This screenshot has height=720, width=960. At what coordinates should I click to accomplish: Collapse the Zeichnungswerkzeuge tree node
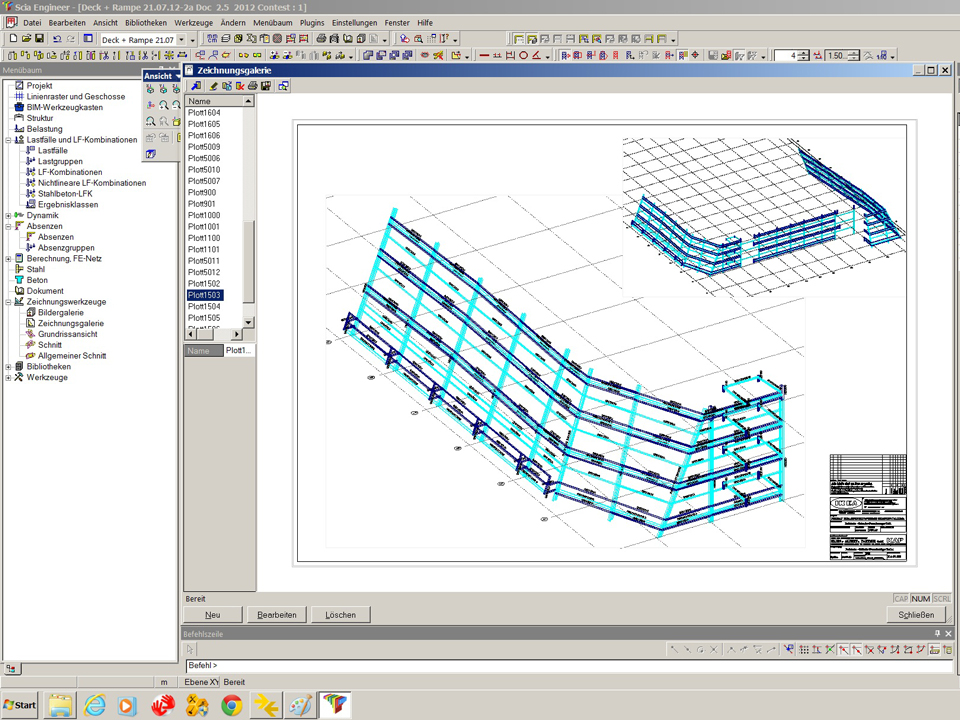(x=8, y=302)
